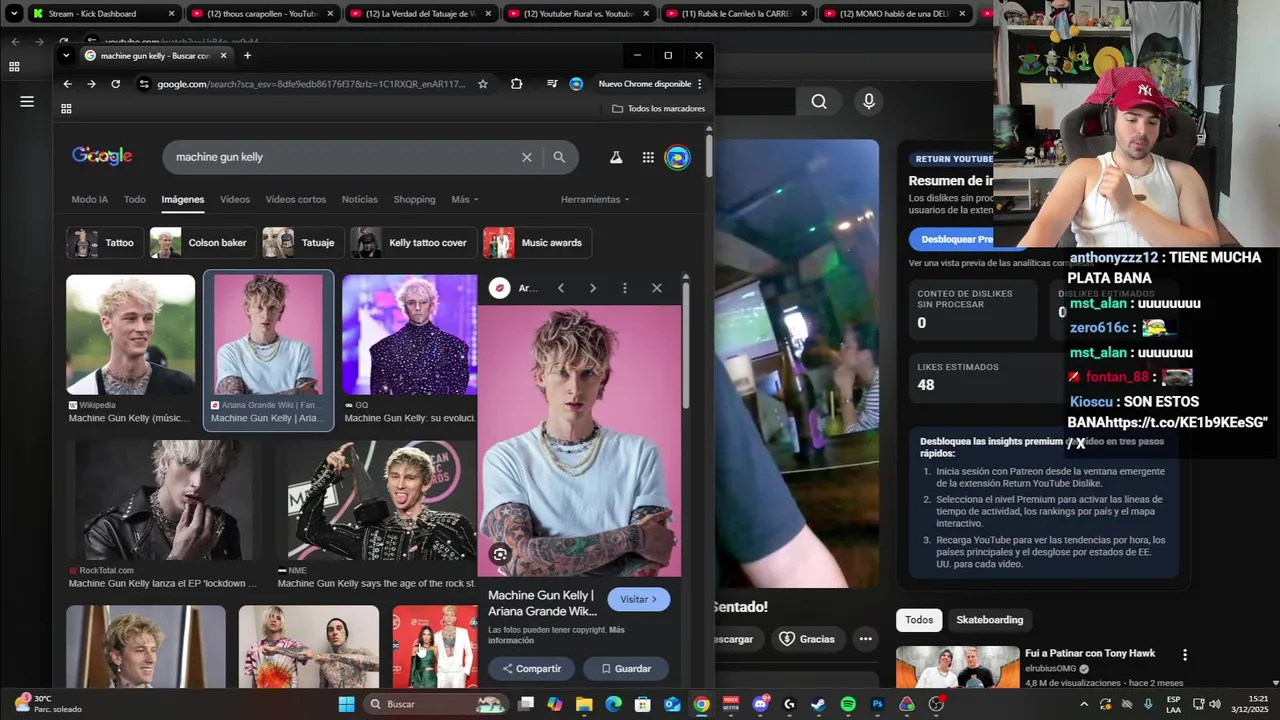The image size is (1280, 720).
Task: Search this image with Google Lens
Action: pyautogui.click(x=500, y=554)
